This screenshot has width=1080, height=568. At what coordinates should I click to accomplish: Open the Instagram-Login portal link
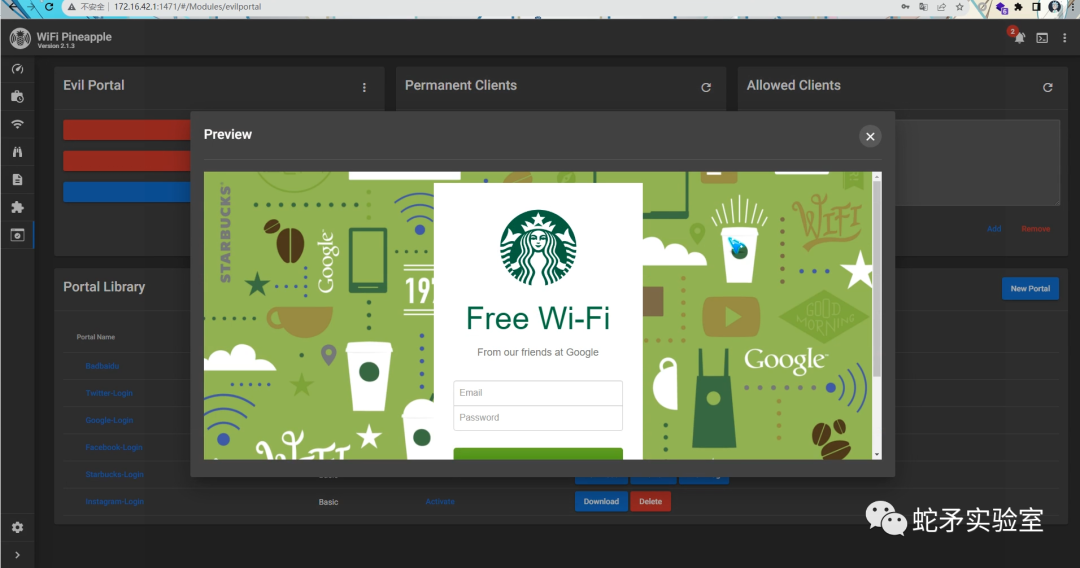[x=114, y=502]
